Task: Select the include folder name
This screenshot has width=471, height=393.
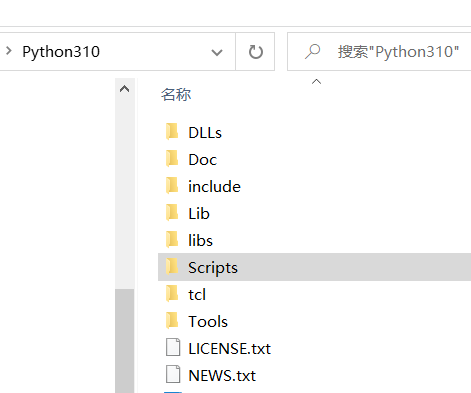Action: [214, 187]
